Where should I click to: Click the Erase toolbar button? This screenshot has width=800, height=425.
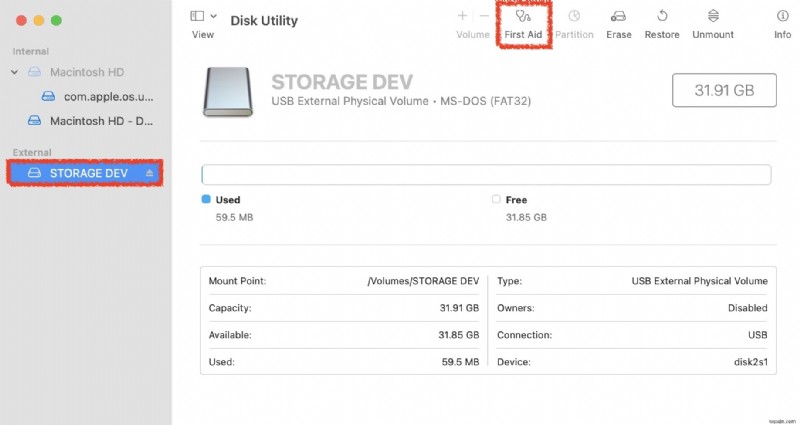[x=618, y=24]
